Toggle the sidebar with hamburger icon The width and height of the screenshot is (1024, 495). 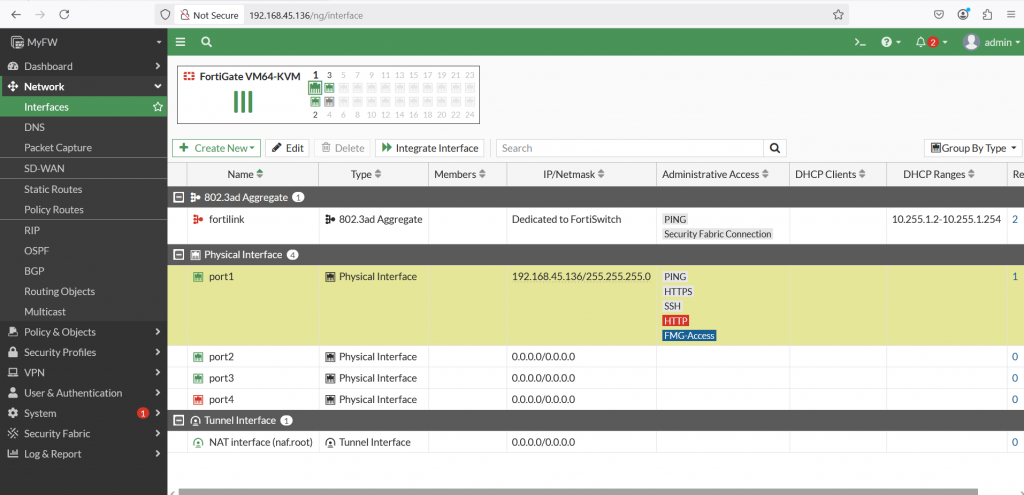(181, 42)
